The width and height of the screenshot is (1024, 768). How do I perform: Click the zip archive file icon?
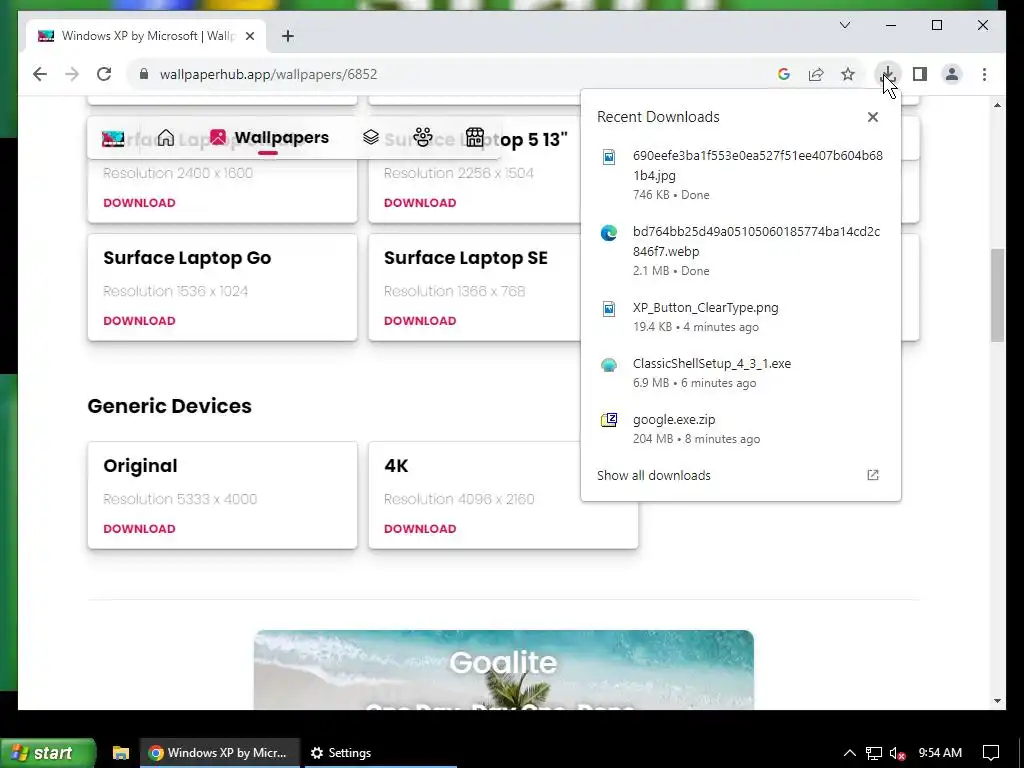click(609, 420)
